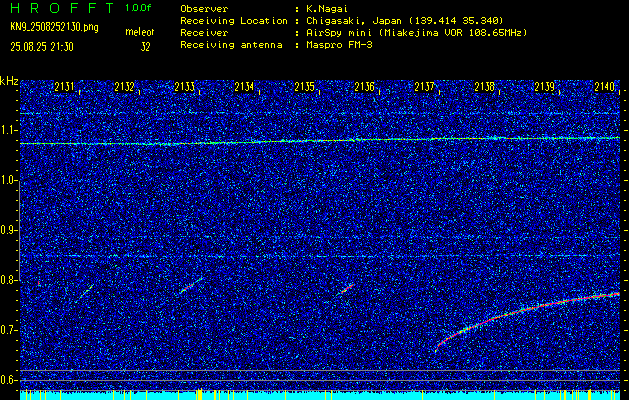
Task: Click the HROFFT title text
Action: coord(62,8)
